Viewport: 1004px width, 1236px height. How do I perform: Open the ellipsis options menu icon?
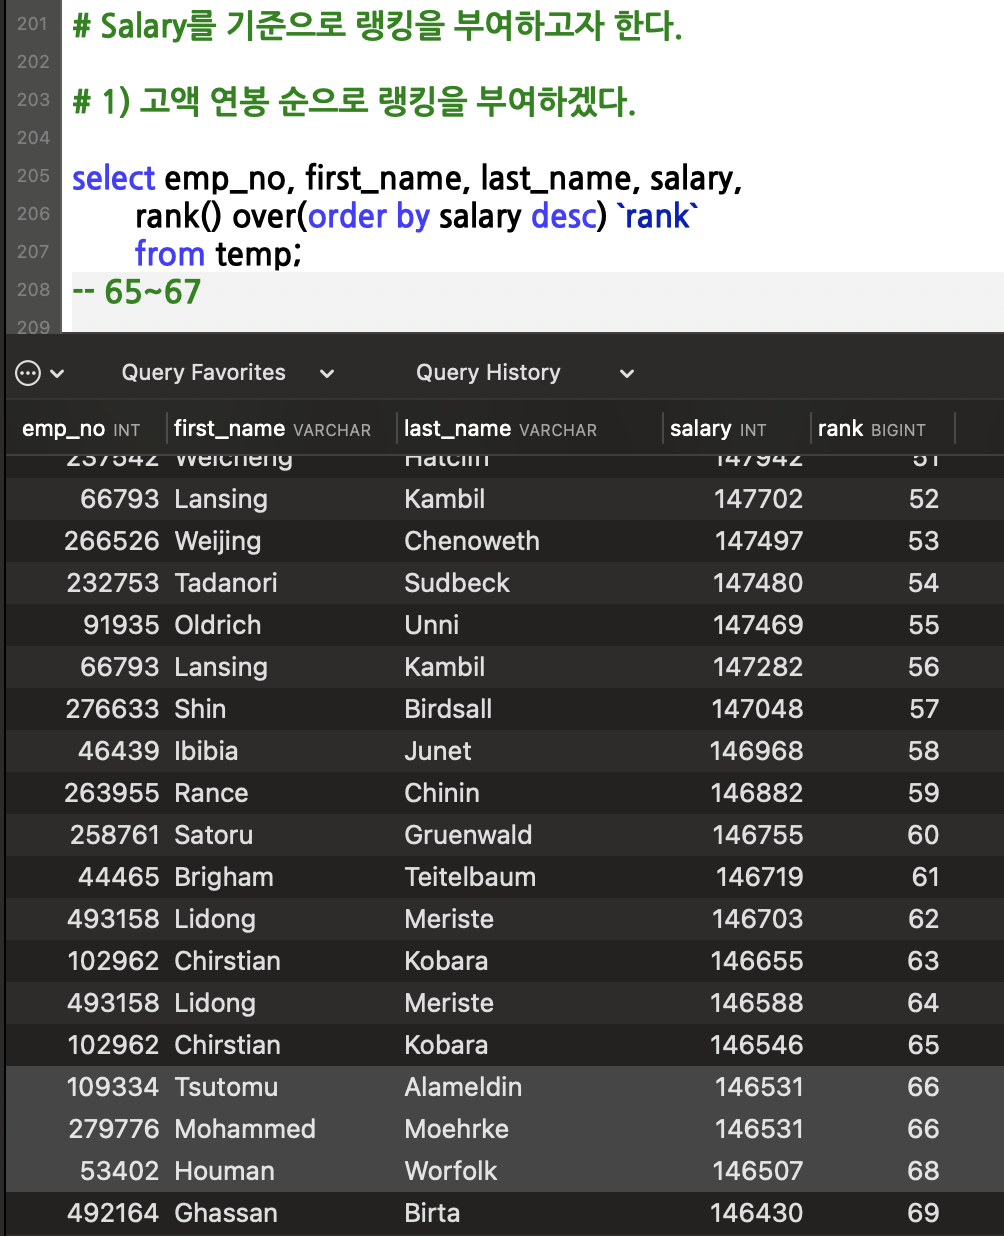[x=28, y=373]
